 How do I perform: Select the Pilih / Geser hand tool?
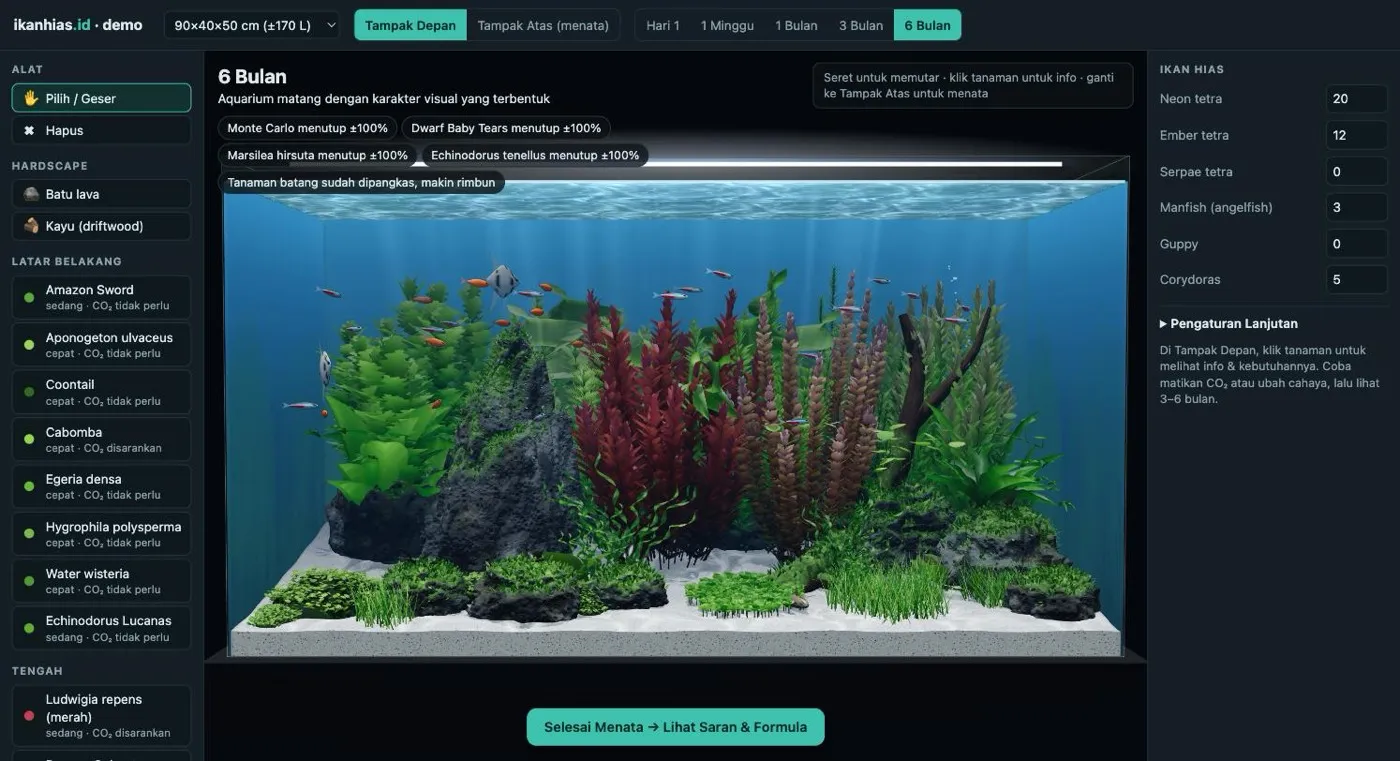(x=101, y=98)
